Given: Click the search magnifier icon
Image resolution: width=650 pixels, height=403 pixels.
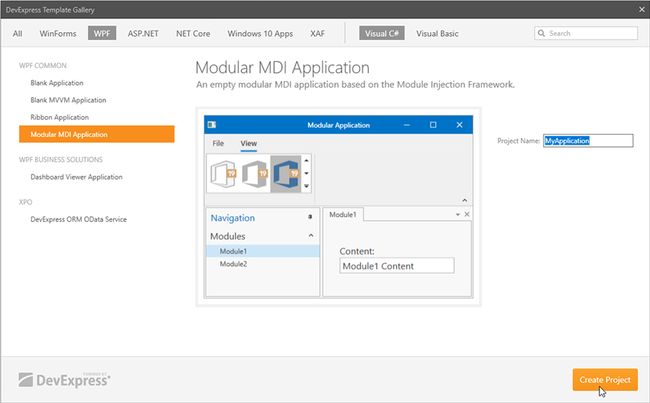Looking at the screenshot, I should coord(541,33).
